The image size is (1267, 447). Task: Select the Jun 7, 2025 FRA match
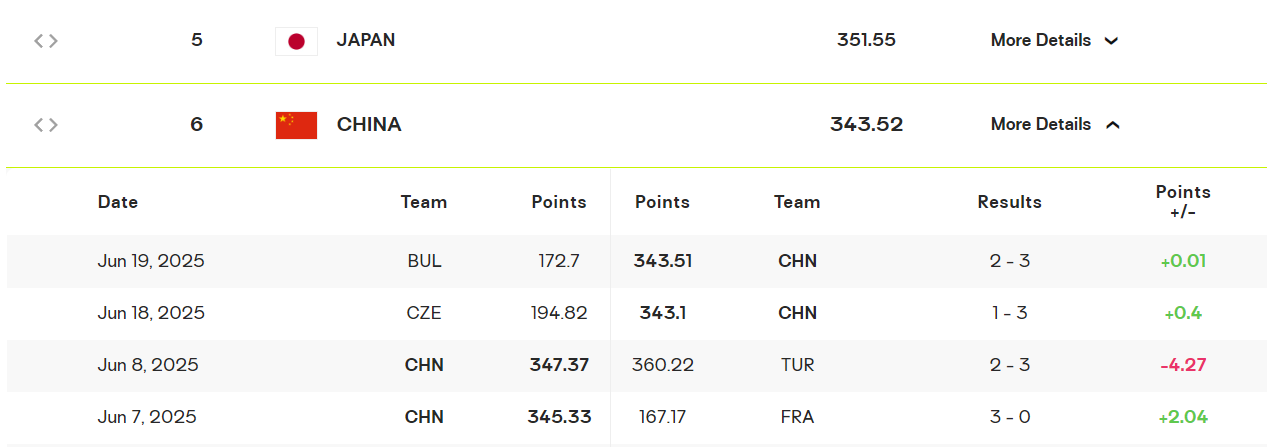(636, 417)
